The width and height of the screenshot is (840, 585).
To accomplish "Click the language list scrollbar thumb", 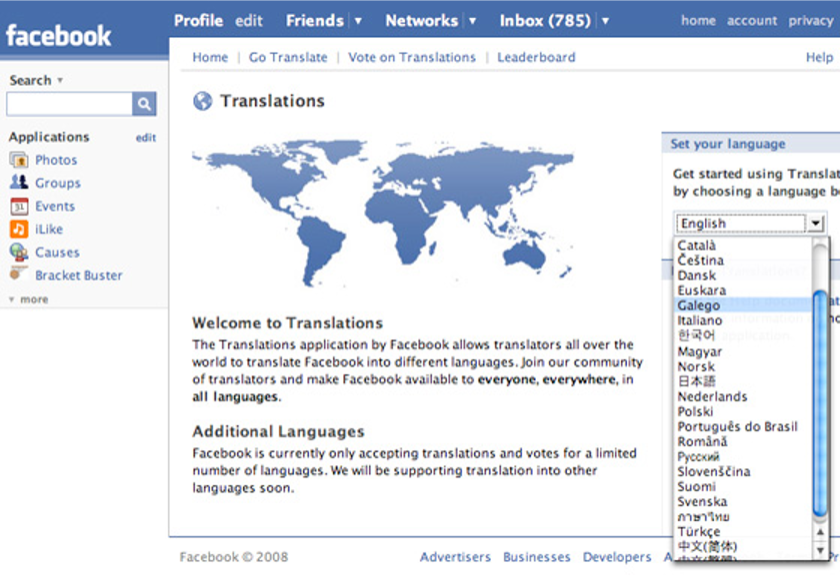I will (x=820, y=404).
